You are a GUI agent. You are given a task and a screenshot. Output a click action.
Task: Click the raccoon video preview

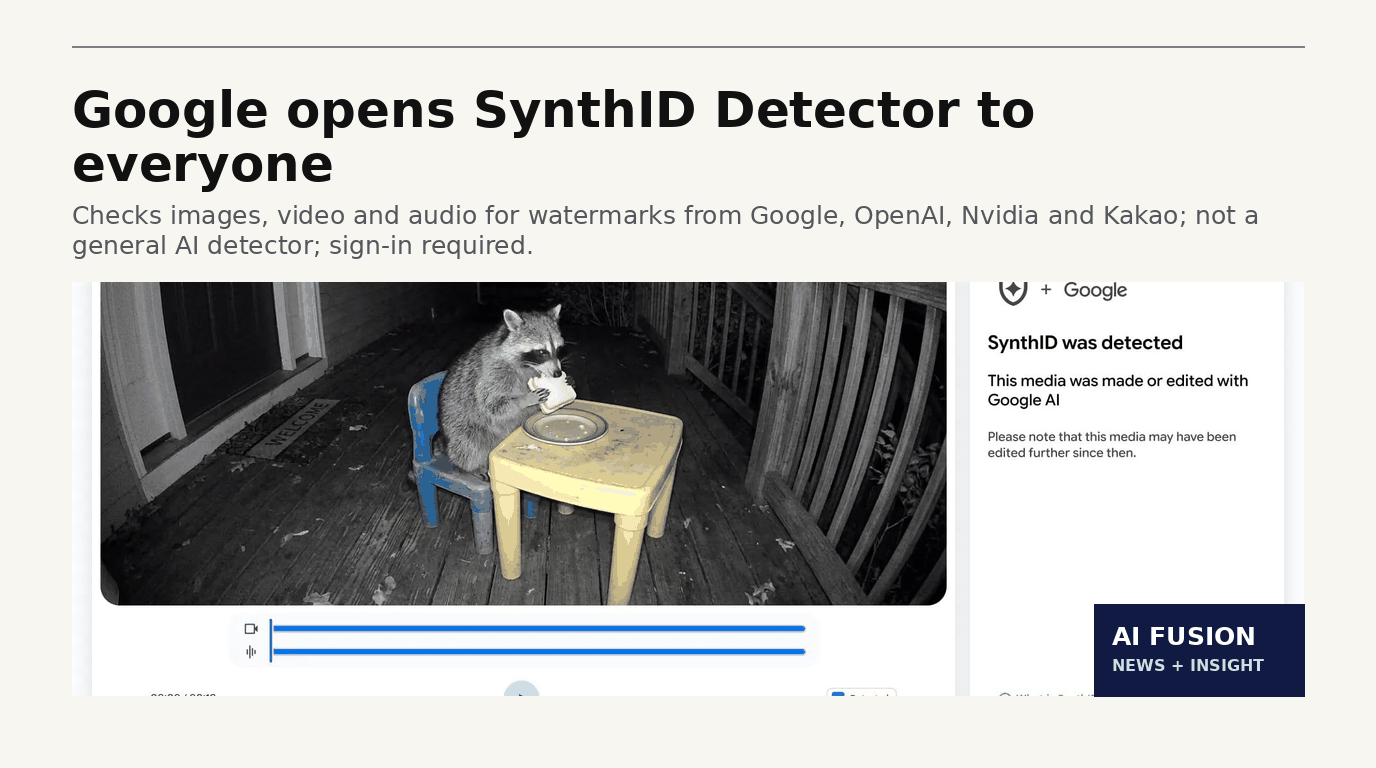pyautogui.click(x=523, y=443)
